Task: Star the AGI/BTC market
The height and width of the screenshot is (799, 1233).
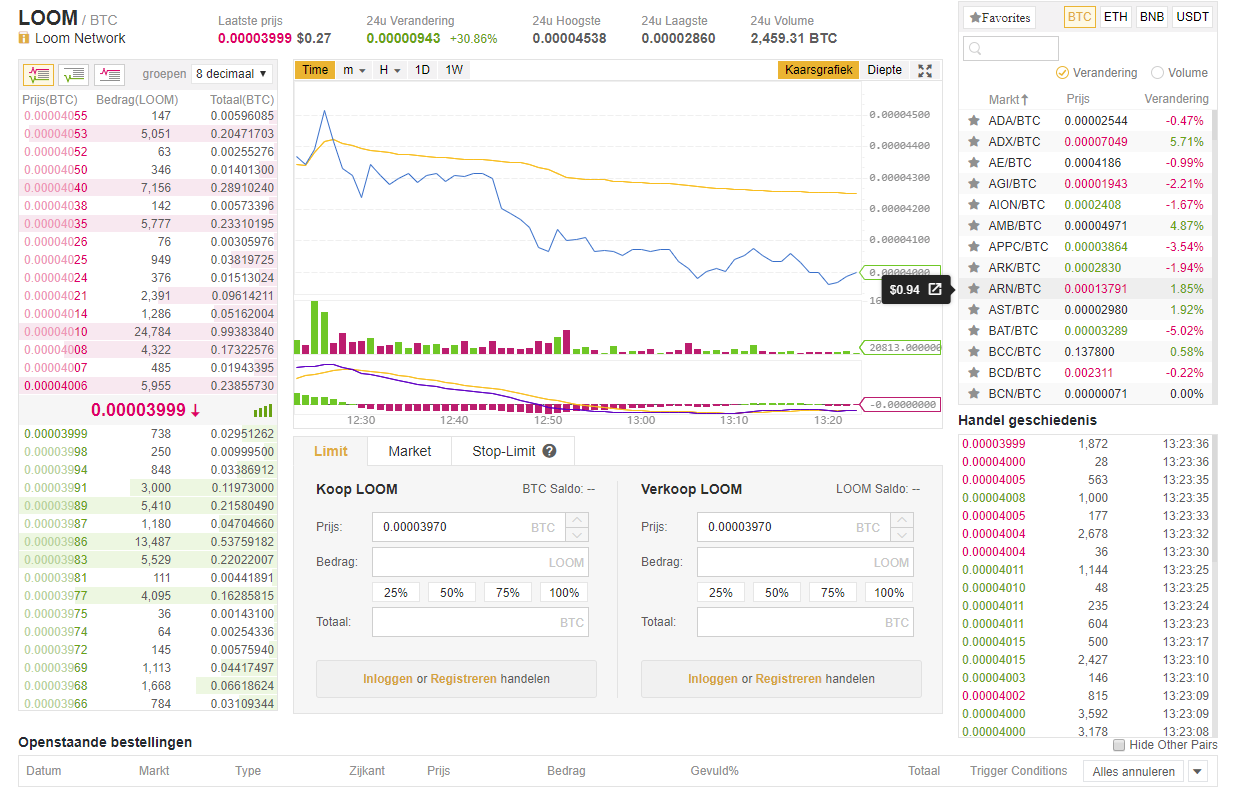Action: (974, 184)
